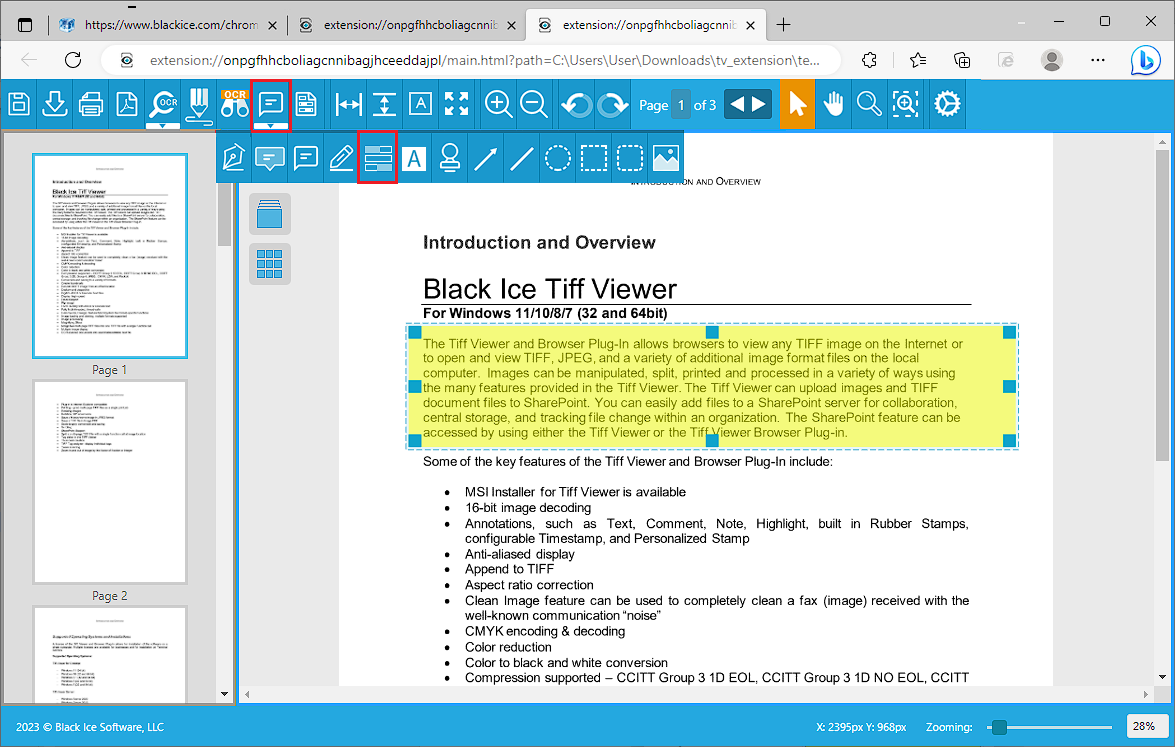This screenshot has height=747, width=1175.
Task: Open the browser Collections icon
Action: (962, 60)
